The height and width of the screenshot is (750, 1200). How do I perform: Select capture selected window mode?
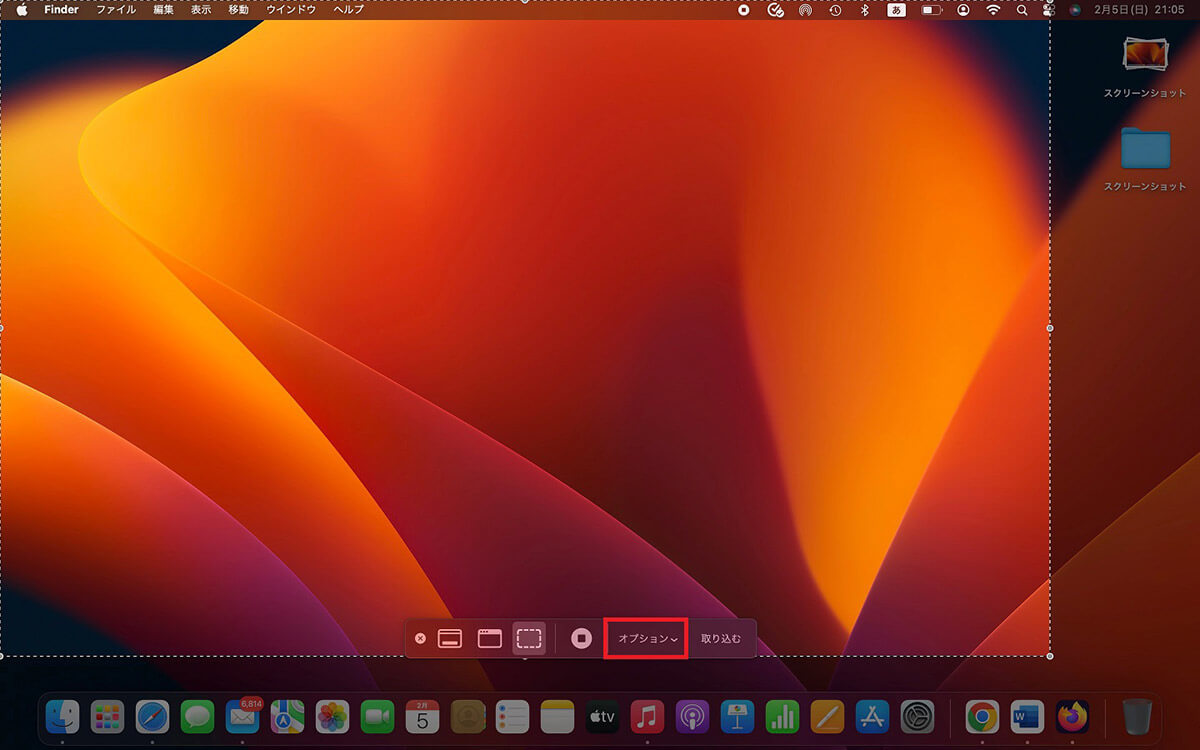click(x=489, y=638)
